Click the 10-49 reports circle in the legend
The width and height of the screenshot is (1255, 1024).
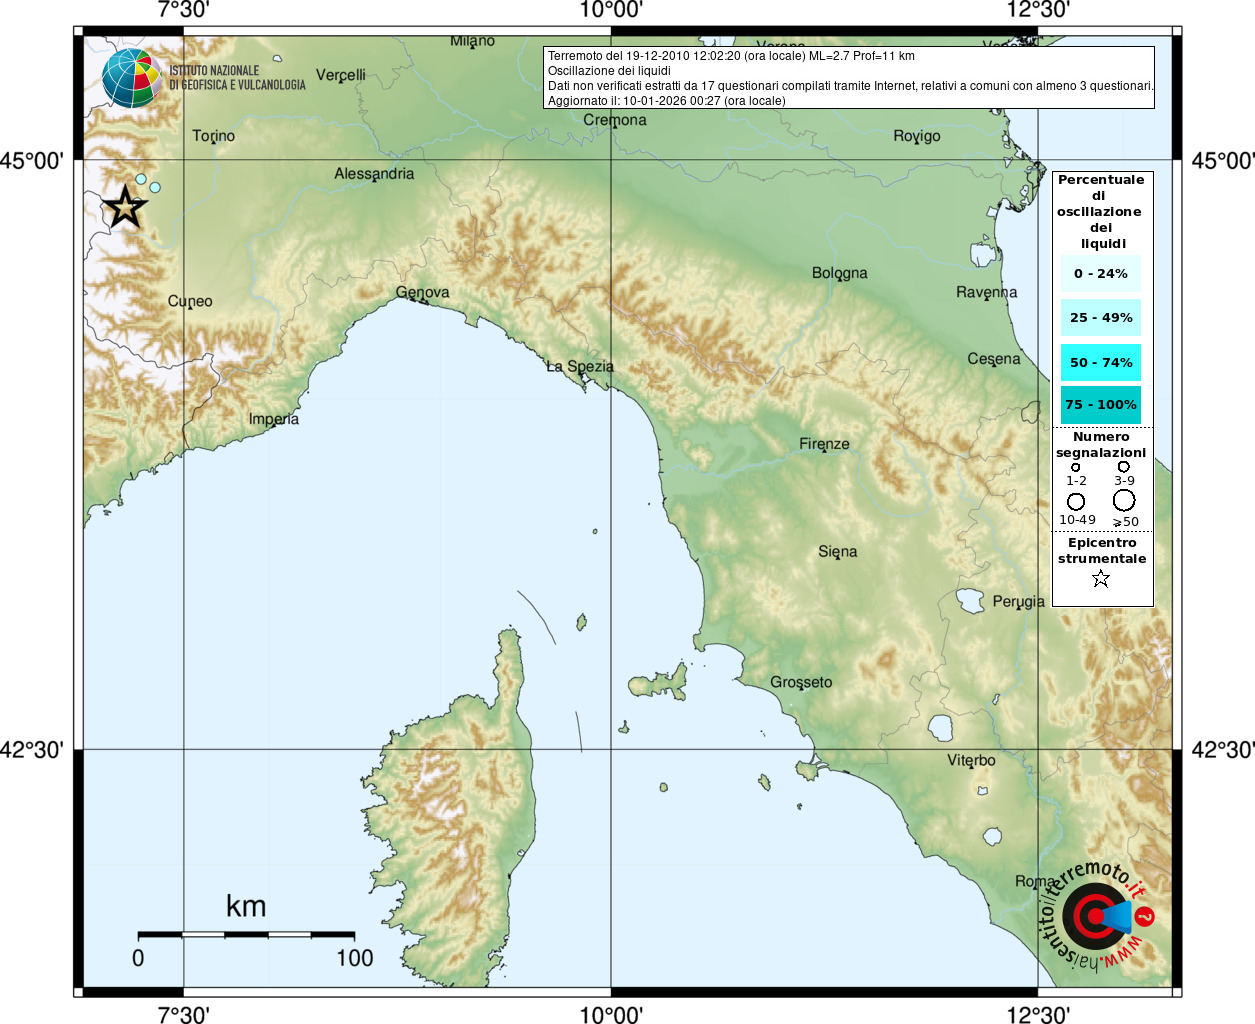click(1076, 502)
